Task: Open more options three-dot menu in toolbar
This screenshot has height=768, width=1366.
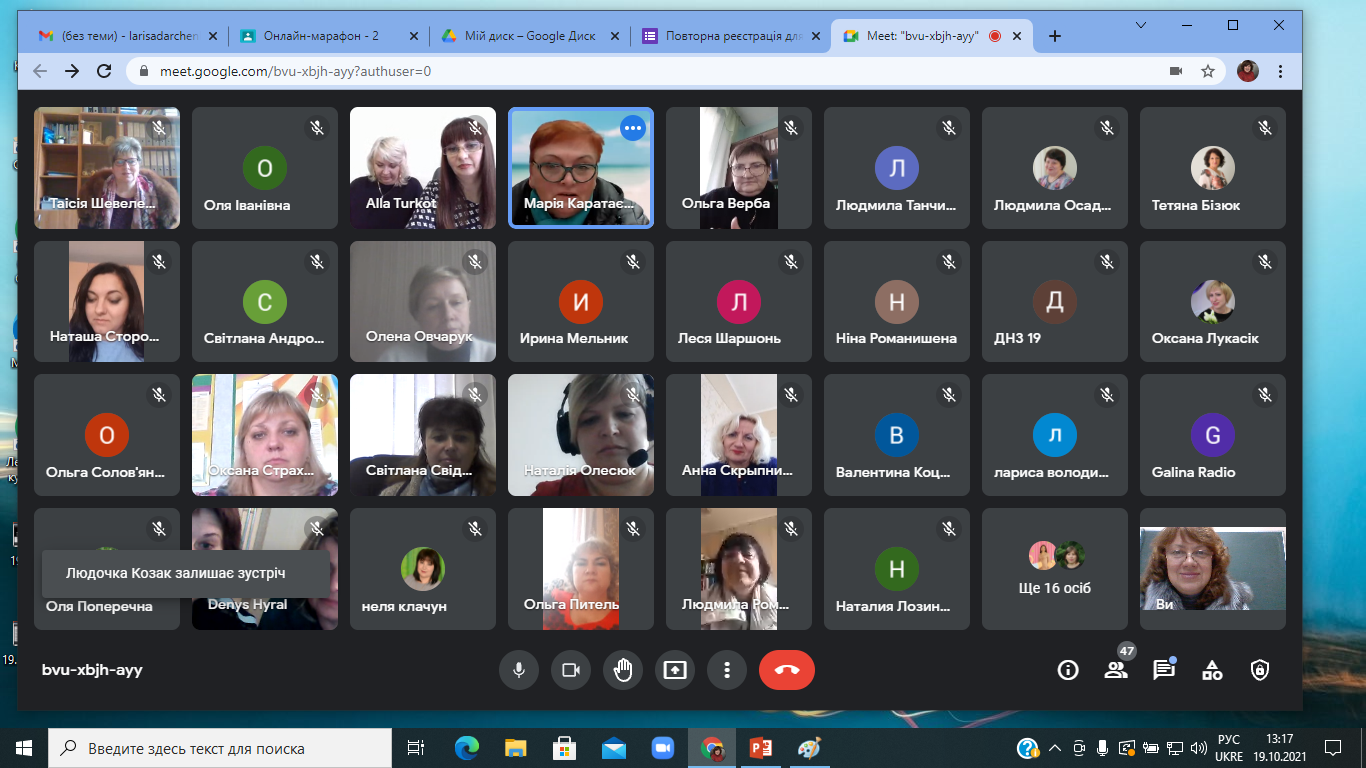Action: pos(727,670)
